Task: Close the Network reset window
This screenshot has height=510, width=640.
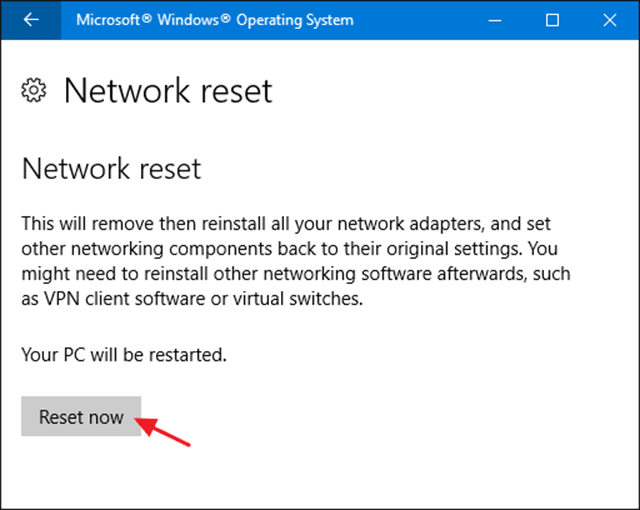Action: 610,20
